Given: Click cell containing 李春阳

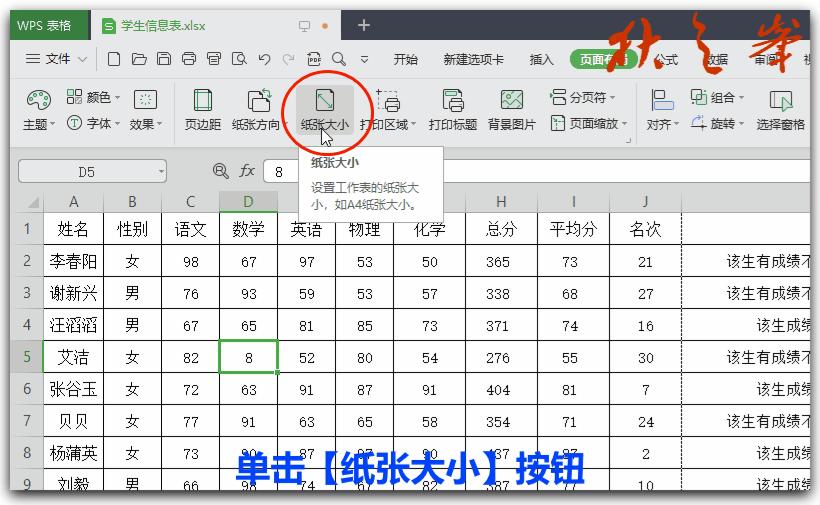Looking at the screenshot, I should tap(74, 261).
